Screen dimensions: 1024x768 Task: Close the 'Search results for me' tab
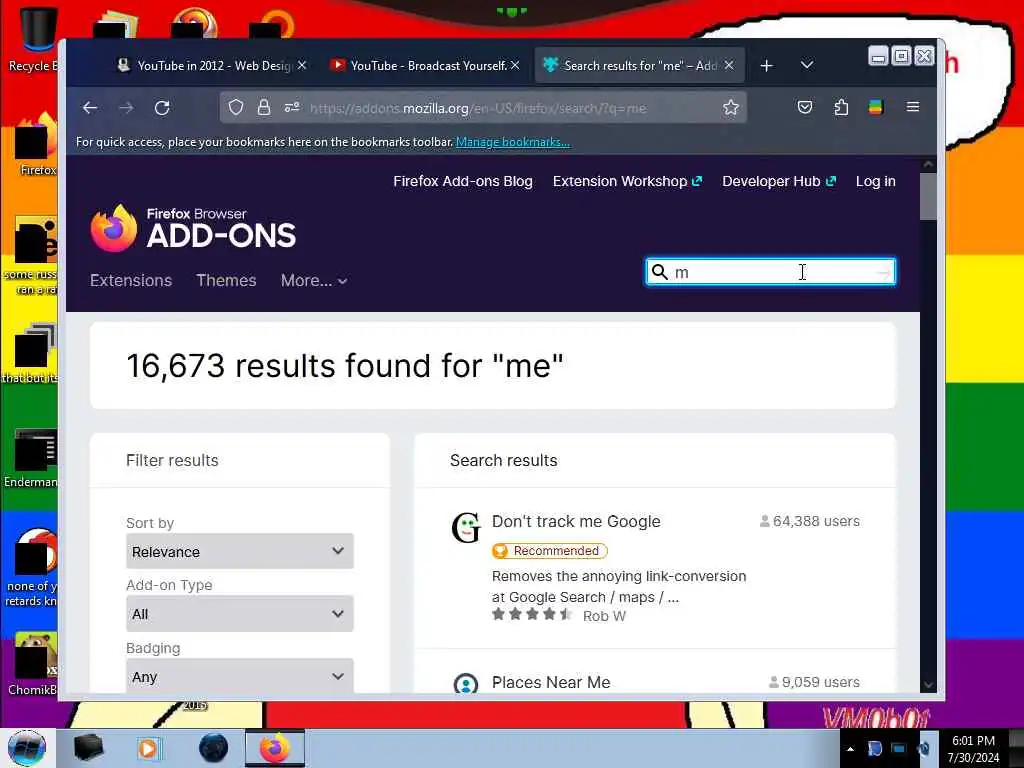[729, 65]
